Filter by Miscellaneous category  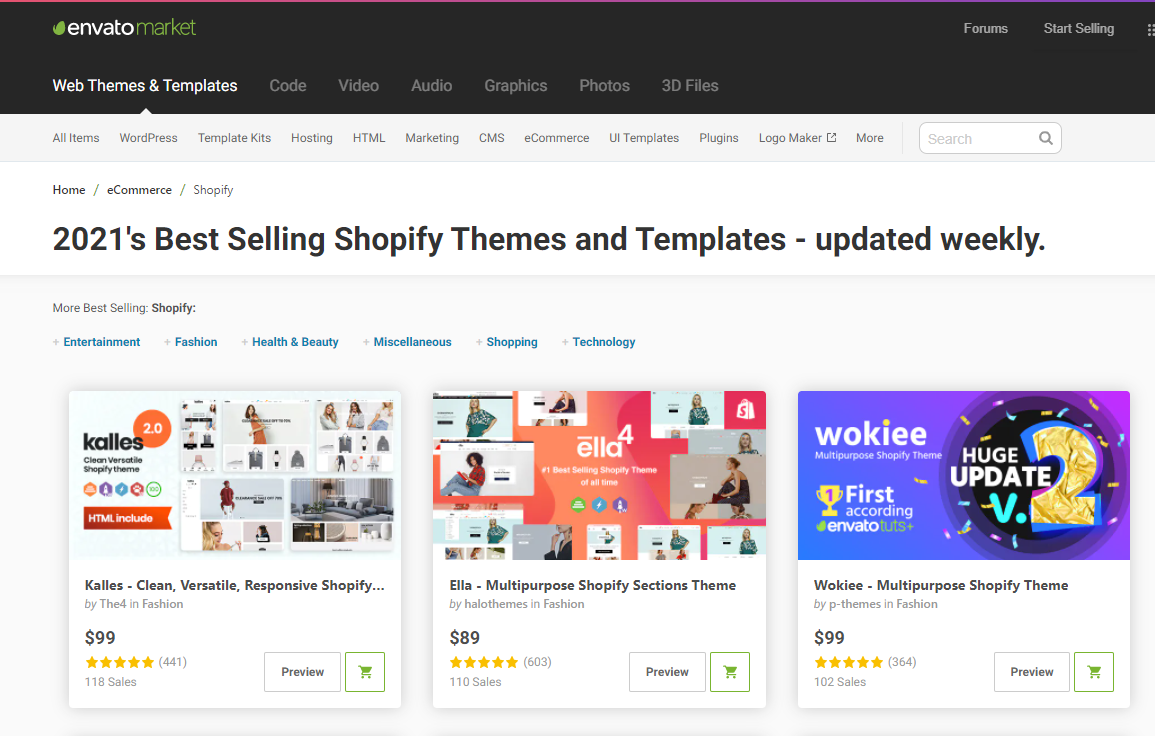(x=412, y=342)
